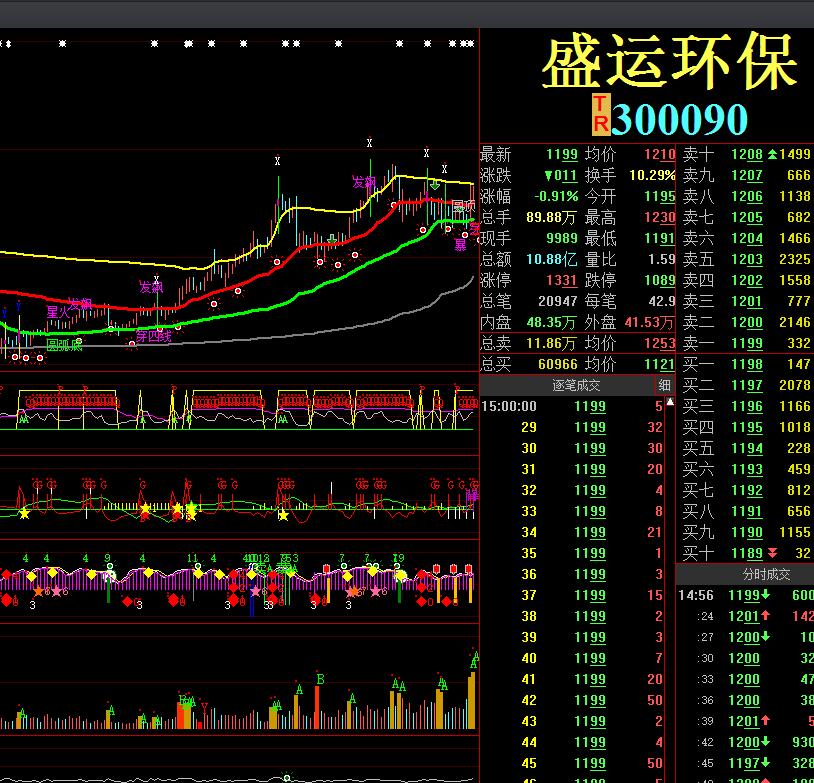Click the 涨停 price 1331

pos(562,280)
